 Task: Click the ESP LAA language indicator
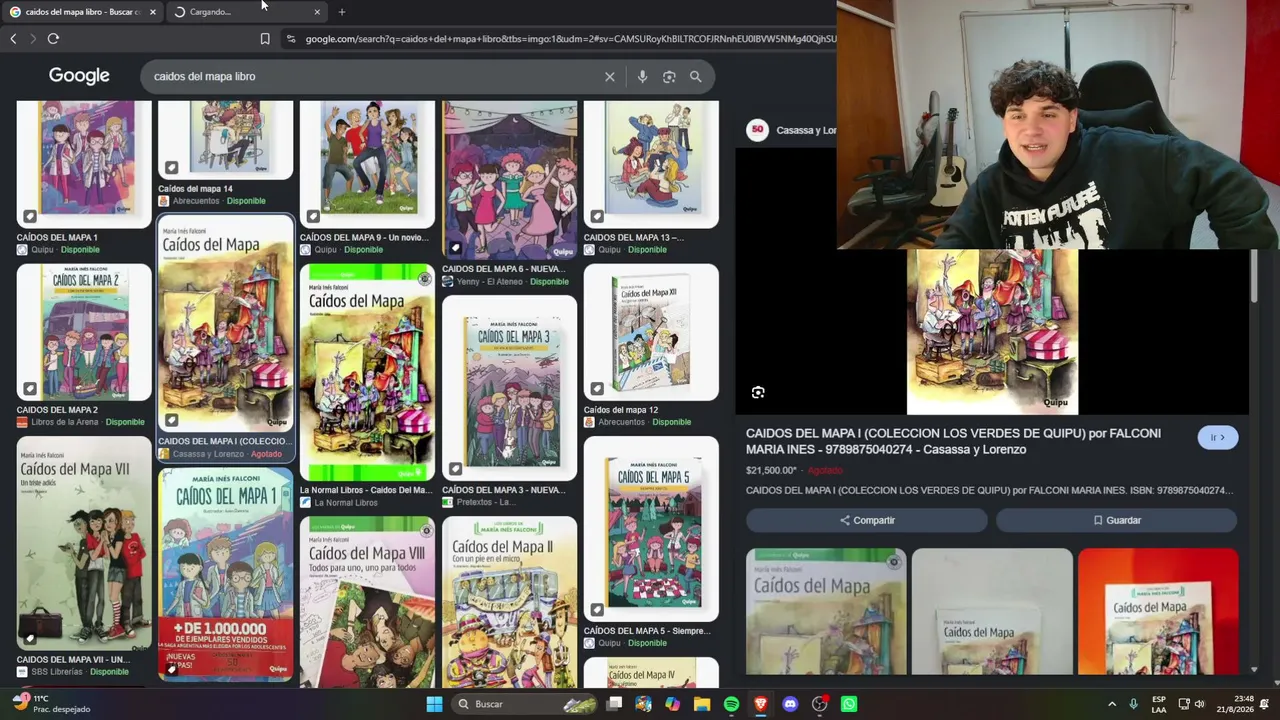(1159, 704)
